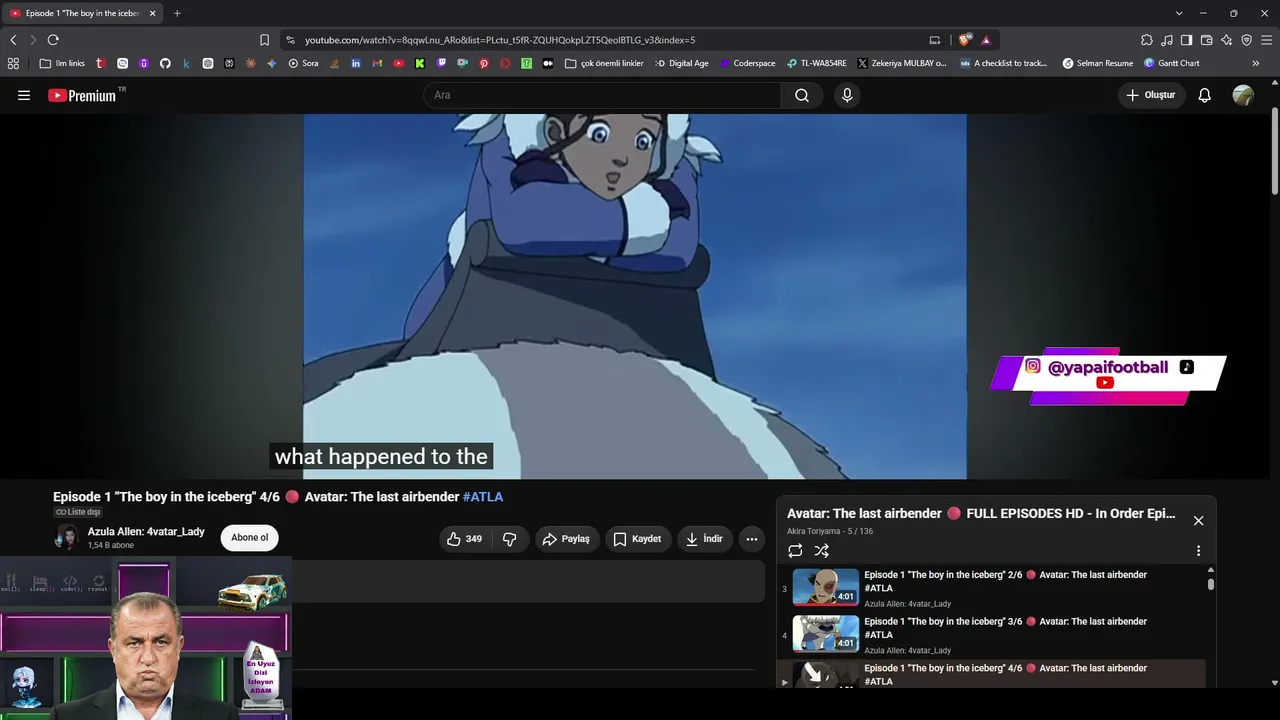1280x720 pixels.
Task: Open YouTube notifications bell
Action: point(1205,95)
